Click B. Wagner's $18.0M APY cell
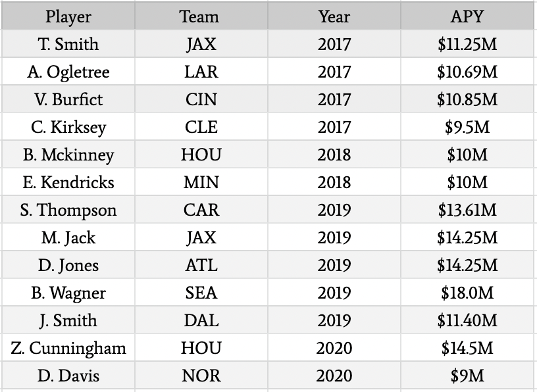Viewport: 538px width, 392px height. (x=467, y=292)
